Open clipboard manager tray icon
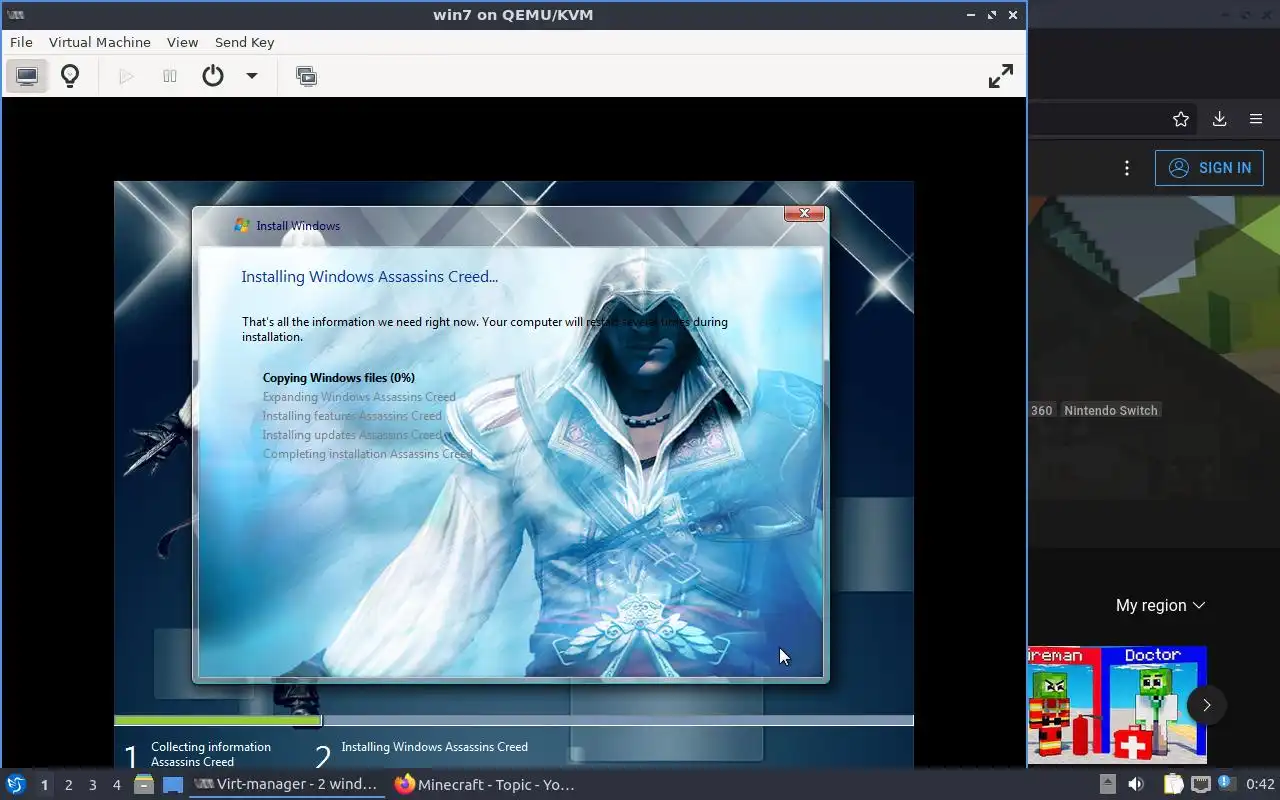 1172,785
